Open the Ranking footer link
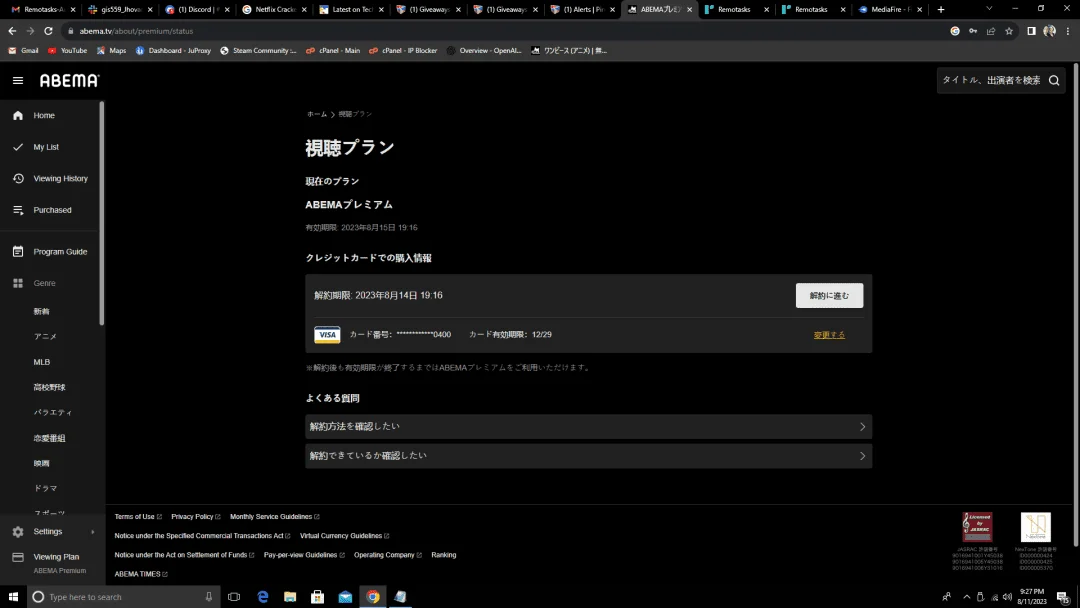Screen dimensions: 1080x608 tap(444, 555)
